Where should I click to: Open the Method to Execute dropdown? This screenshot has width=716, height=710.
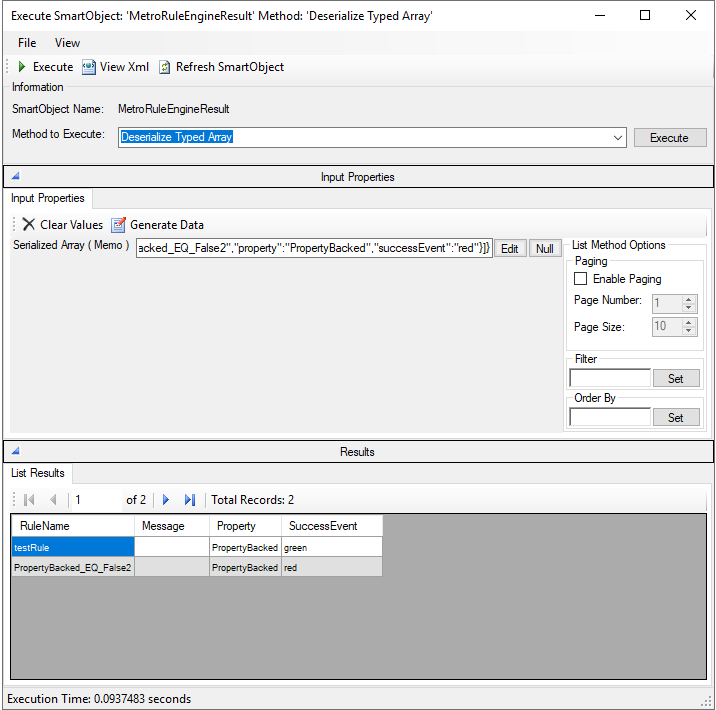[x=618, y=137]
